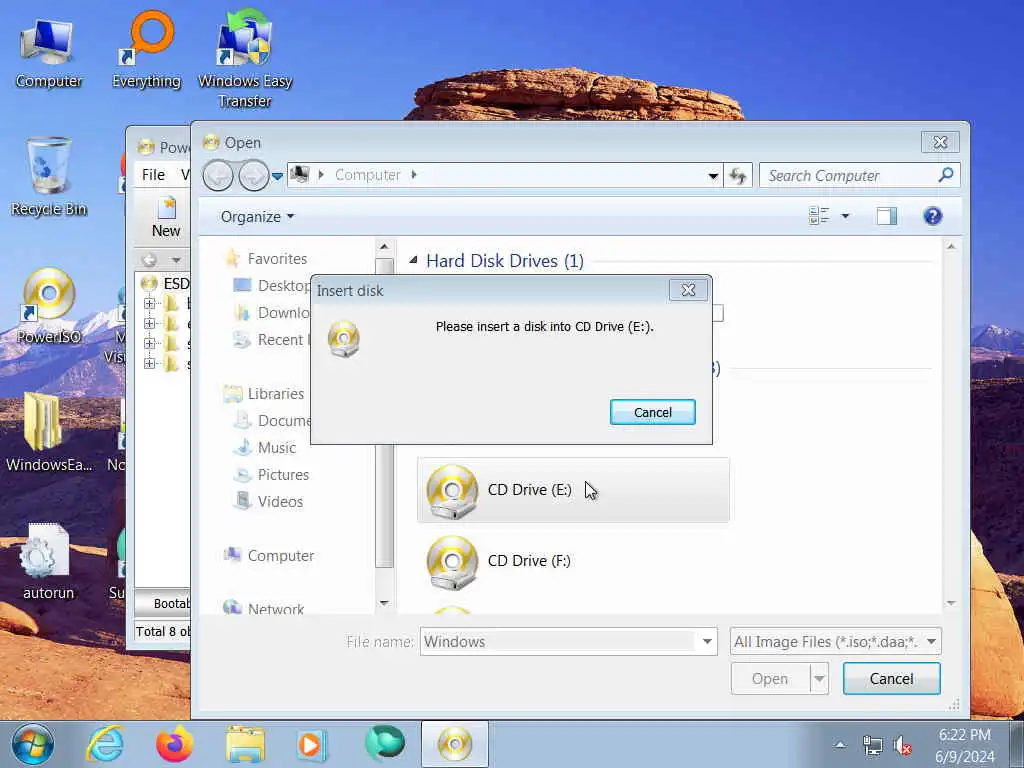Cancel the Insert disk dialog

point(652,412)
